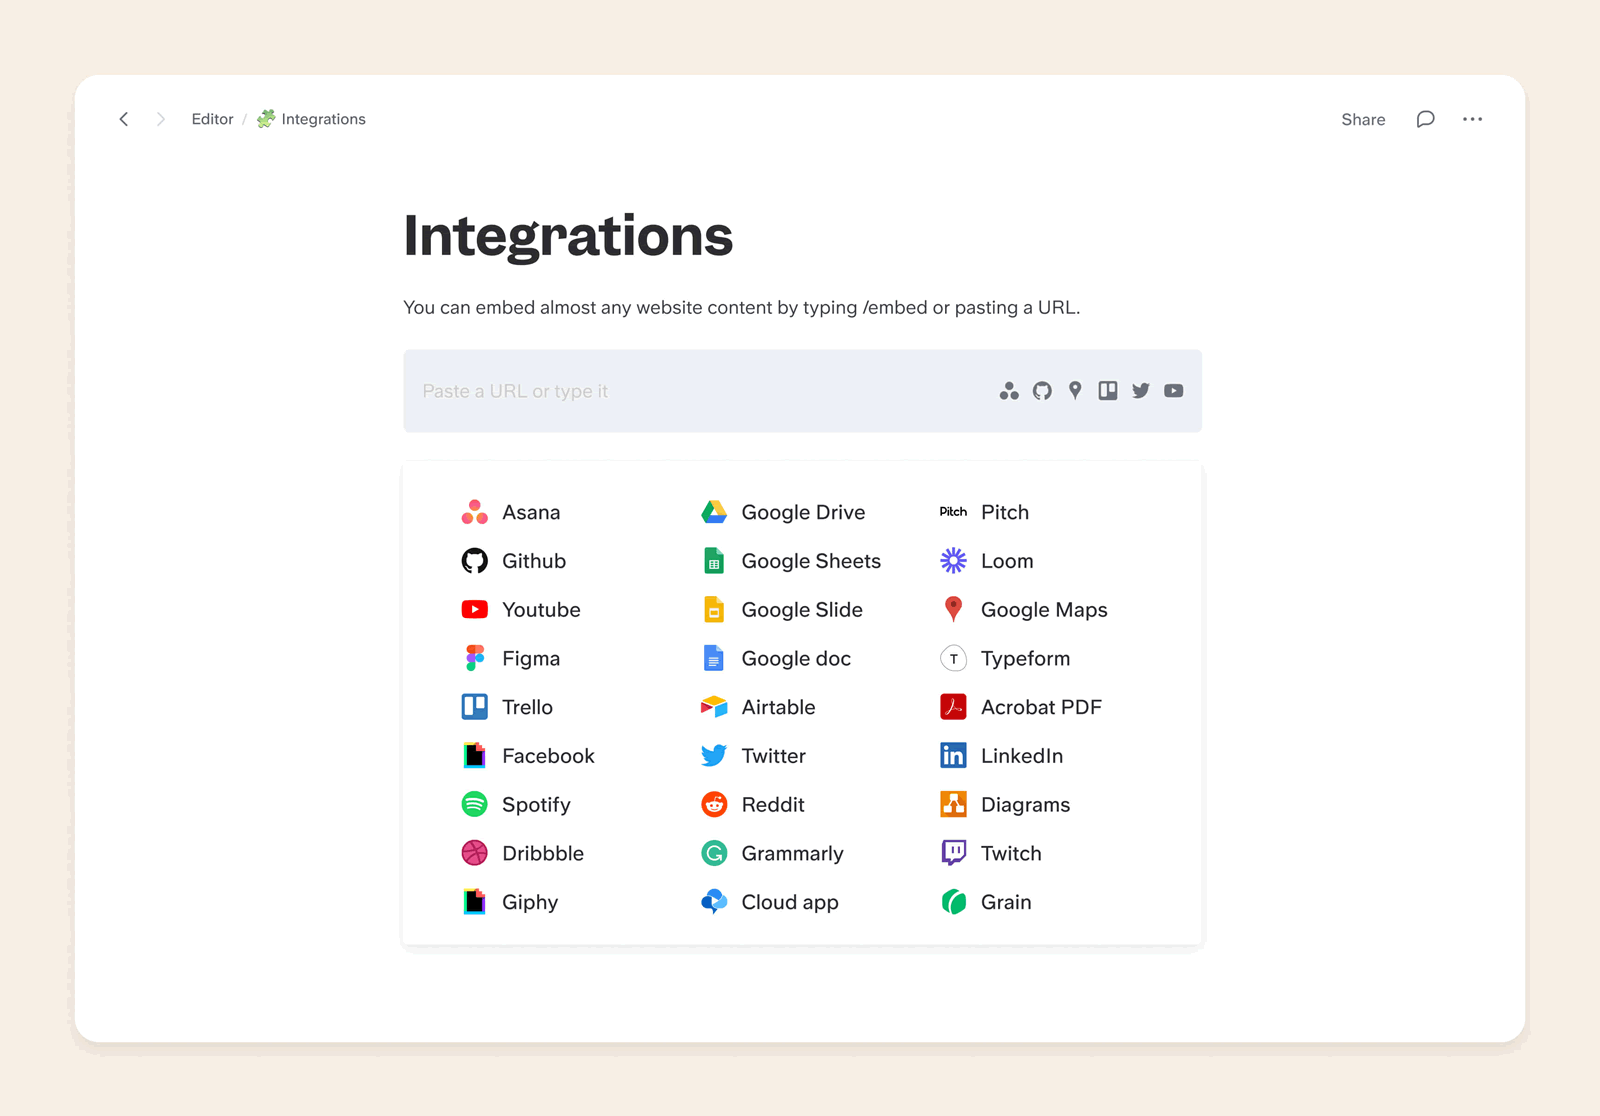Select the Pitch integration
The height and width of the screenshot is (1116, 1600).
pyautogui.click(x=984, y=512)
